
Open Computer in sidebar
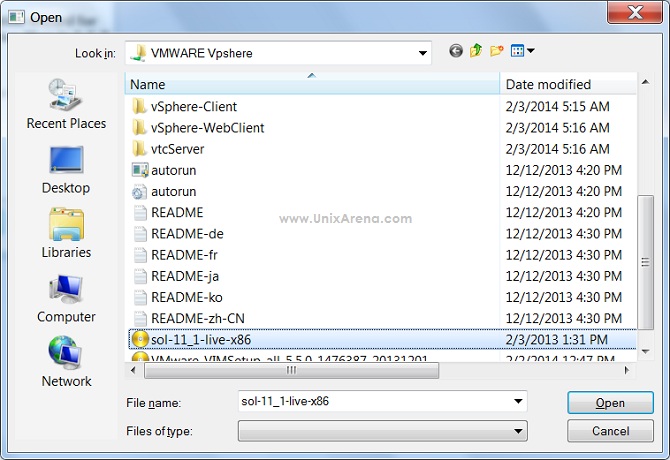[66, 299]
